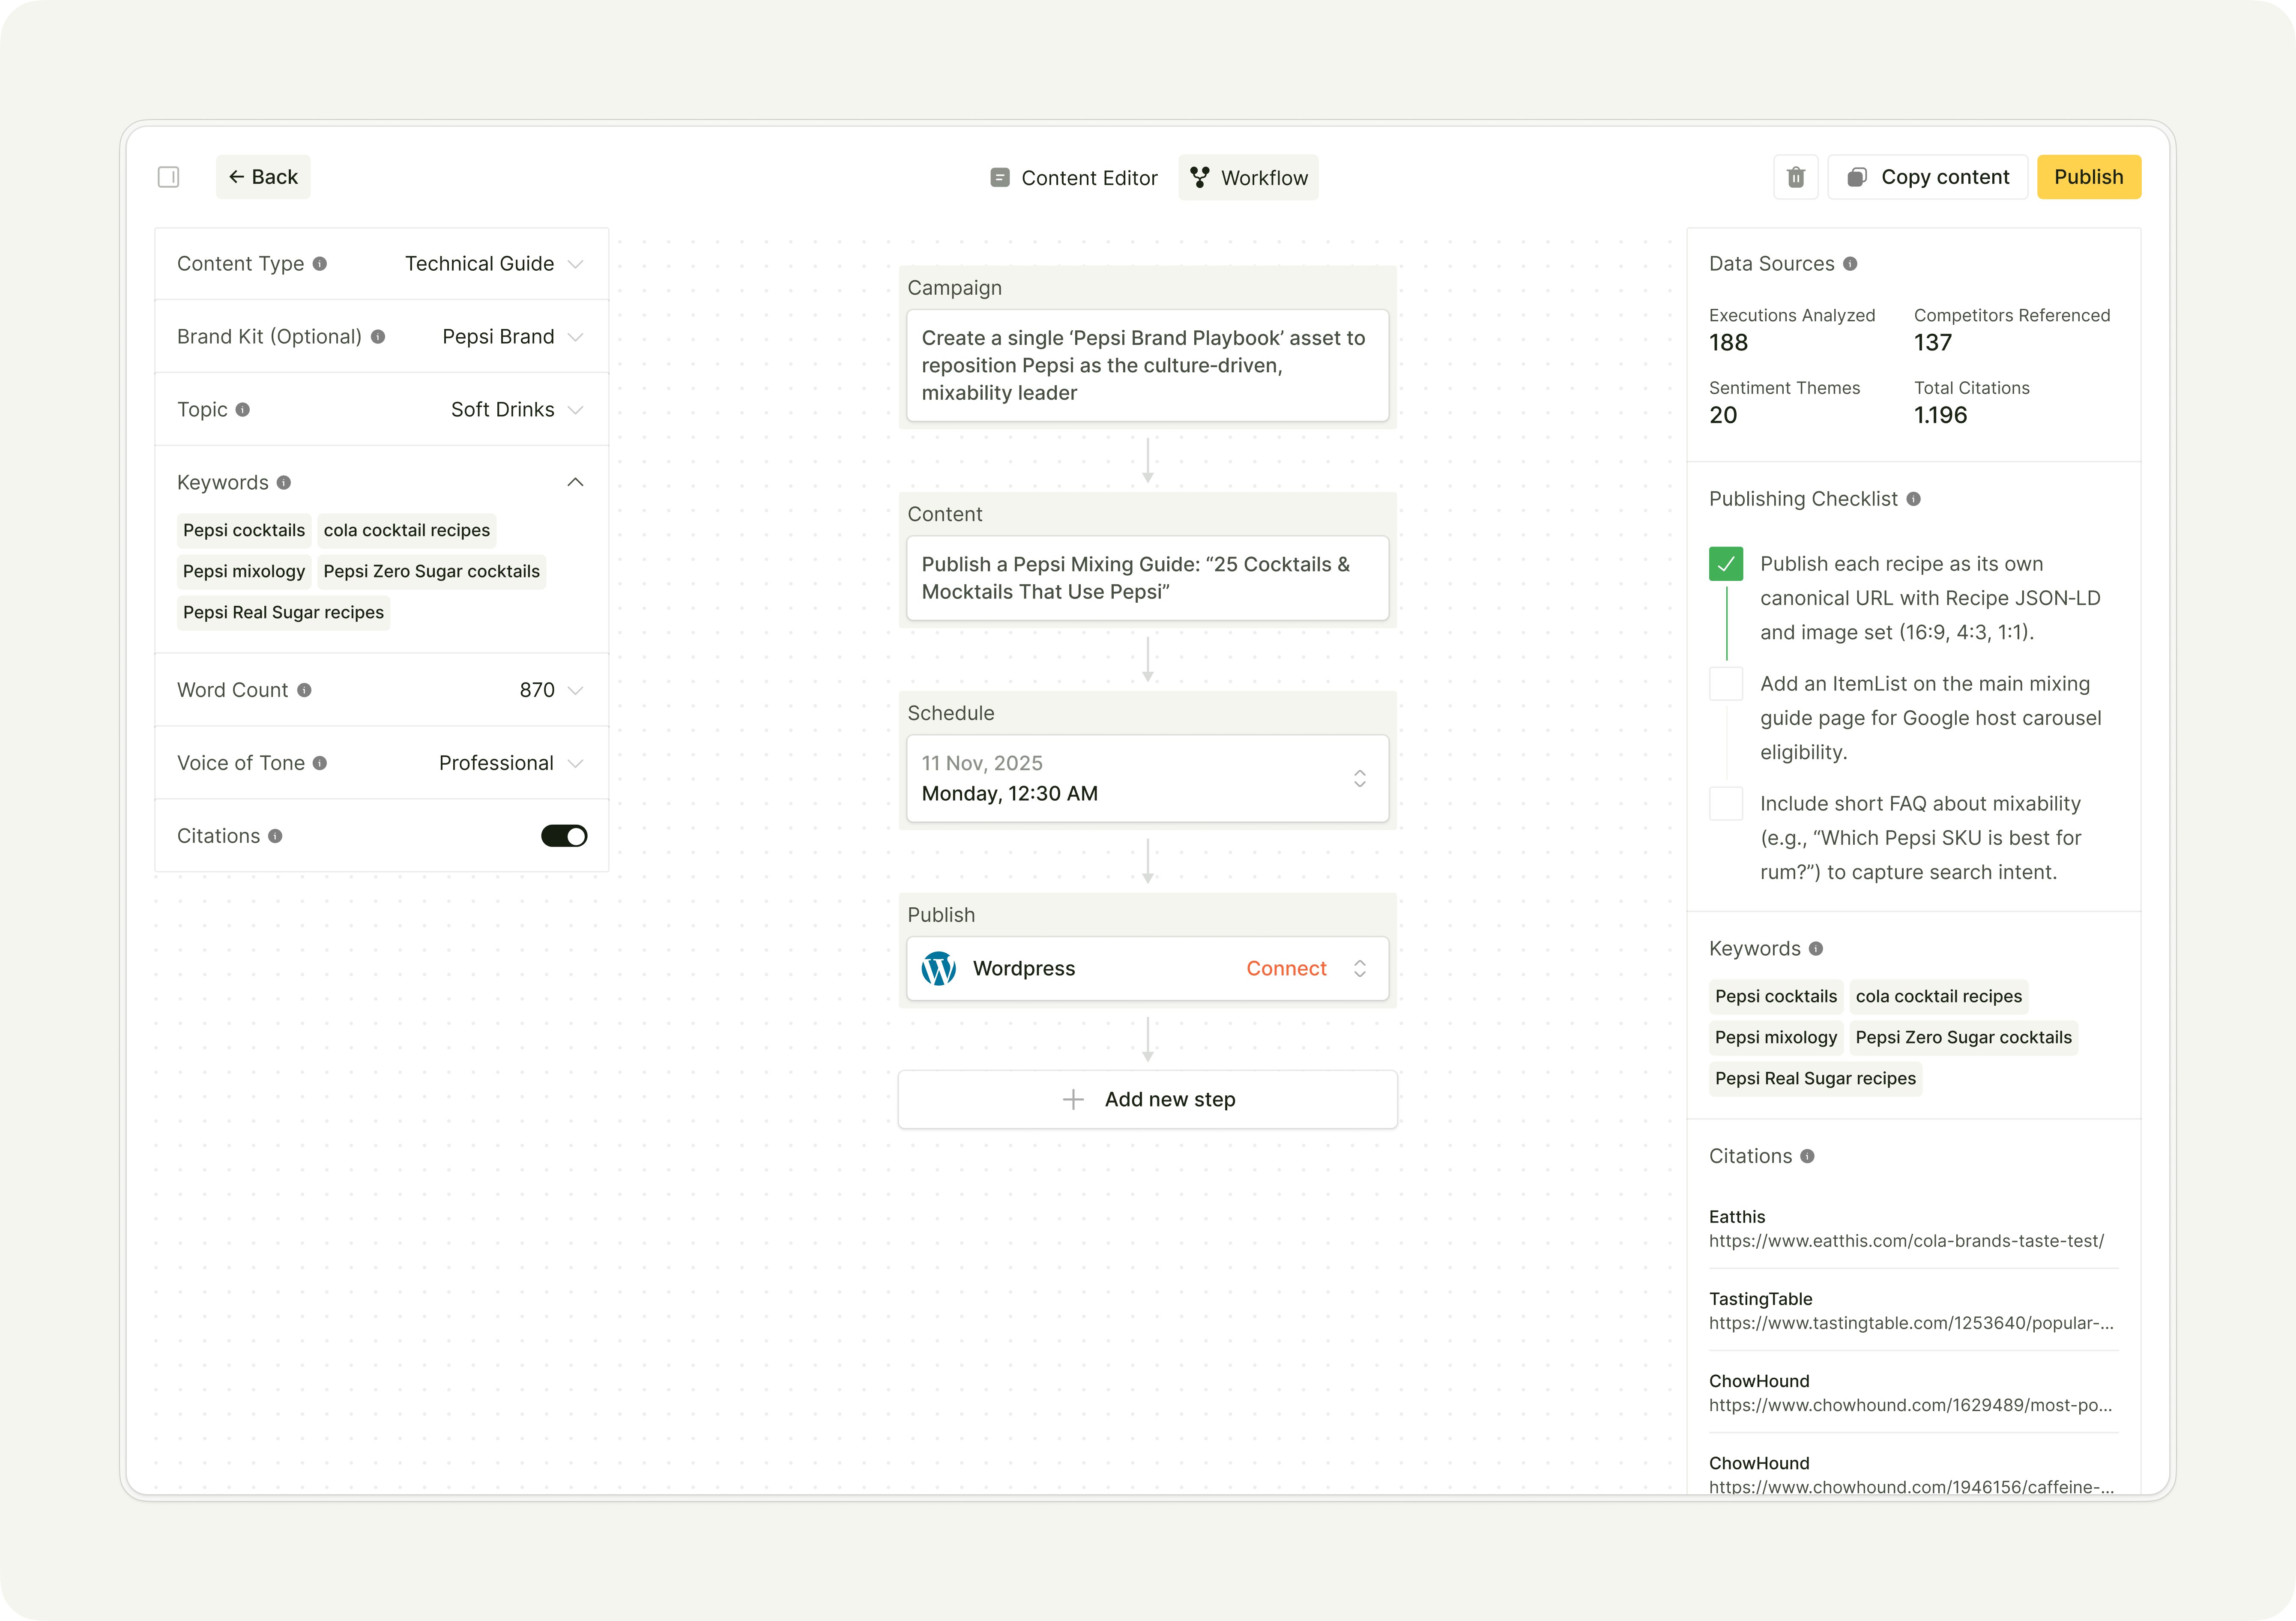The height and width of the screenshot is (1621, 2296).
Task: Open the Brand Kit Pepsi Brand dropdown
Action: (513, 337)
